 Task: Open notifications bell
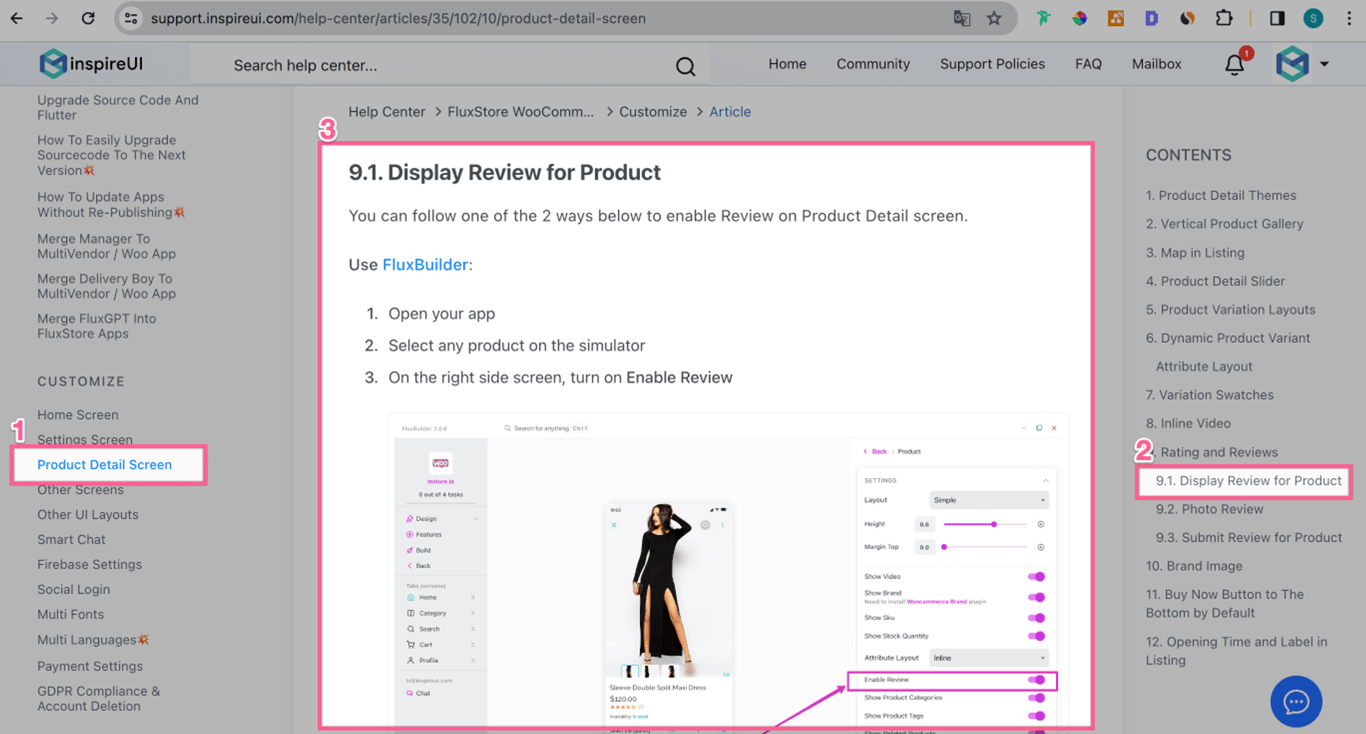point(1235,65)
